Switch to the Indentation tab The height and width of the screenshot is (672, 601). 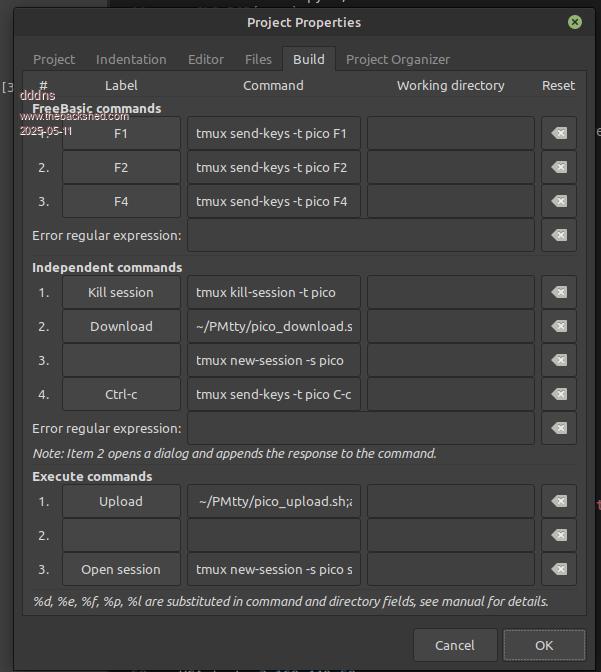tap(131, 59)
